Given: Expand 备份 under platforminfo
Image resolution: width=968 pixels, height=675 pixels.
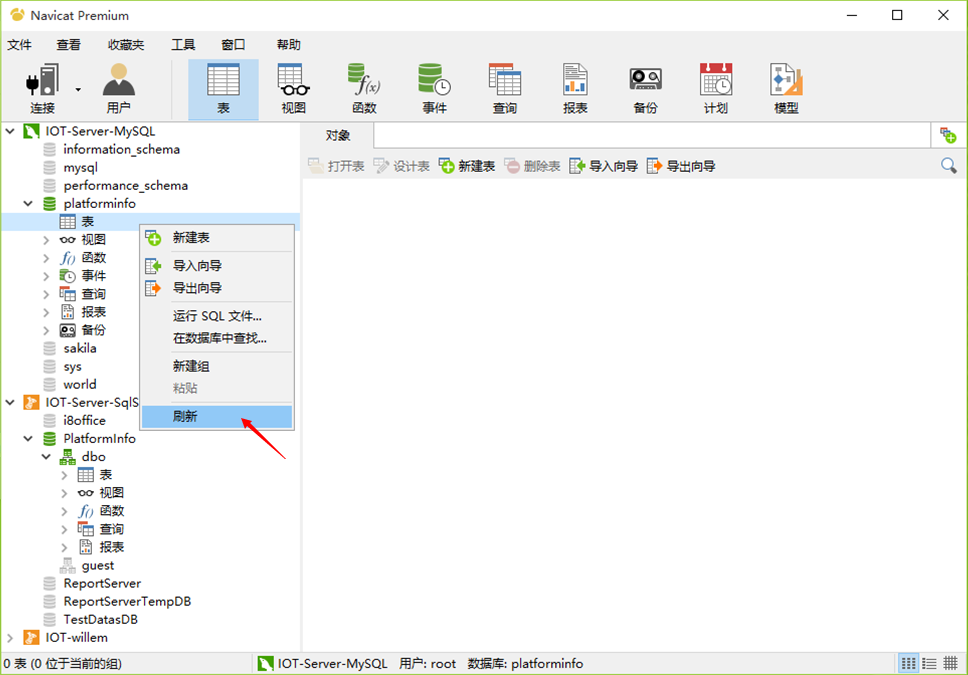Looking at the screenshot, I should [46, 330].
